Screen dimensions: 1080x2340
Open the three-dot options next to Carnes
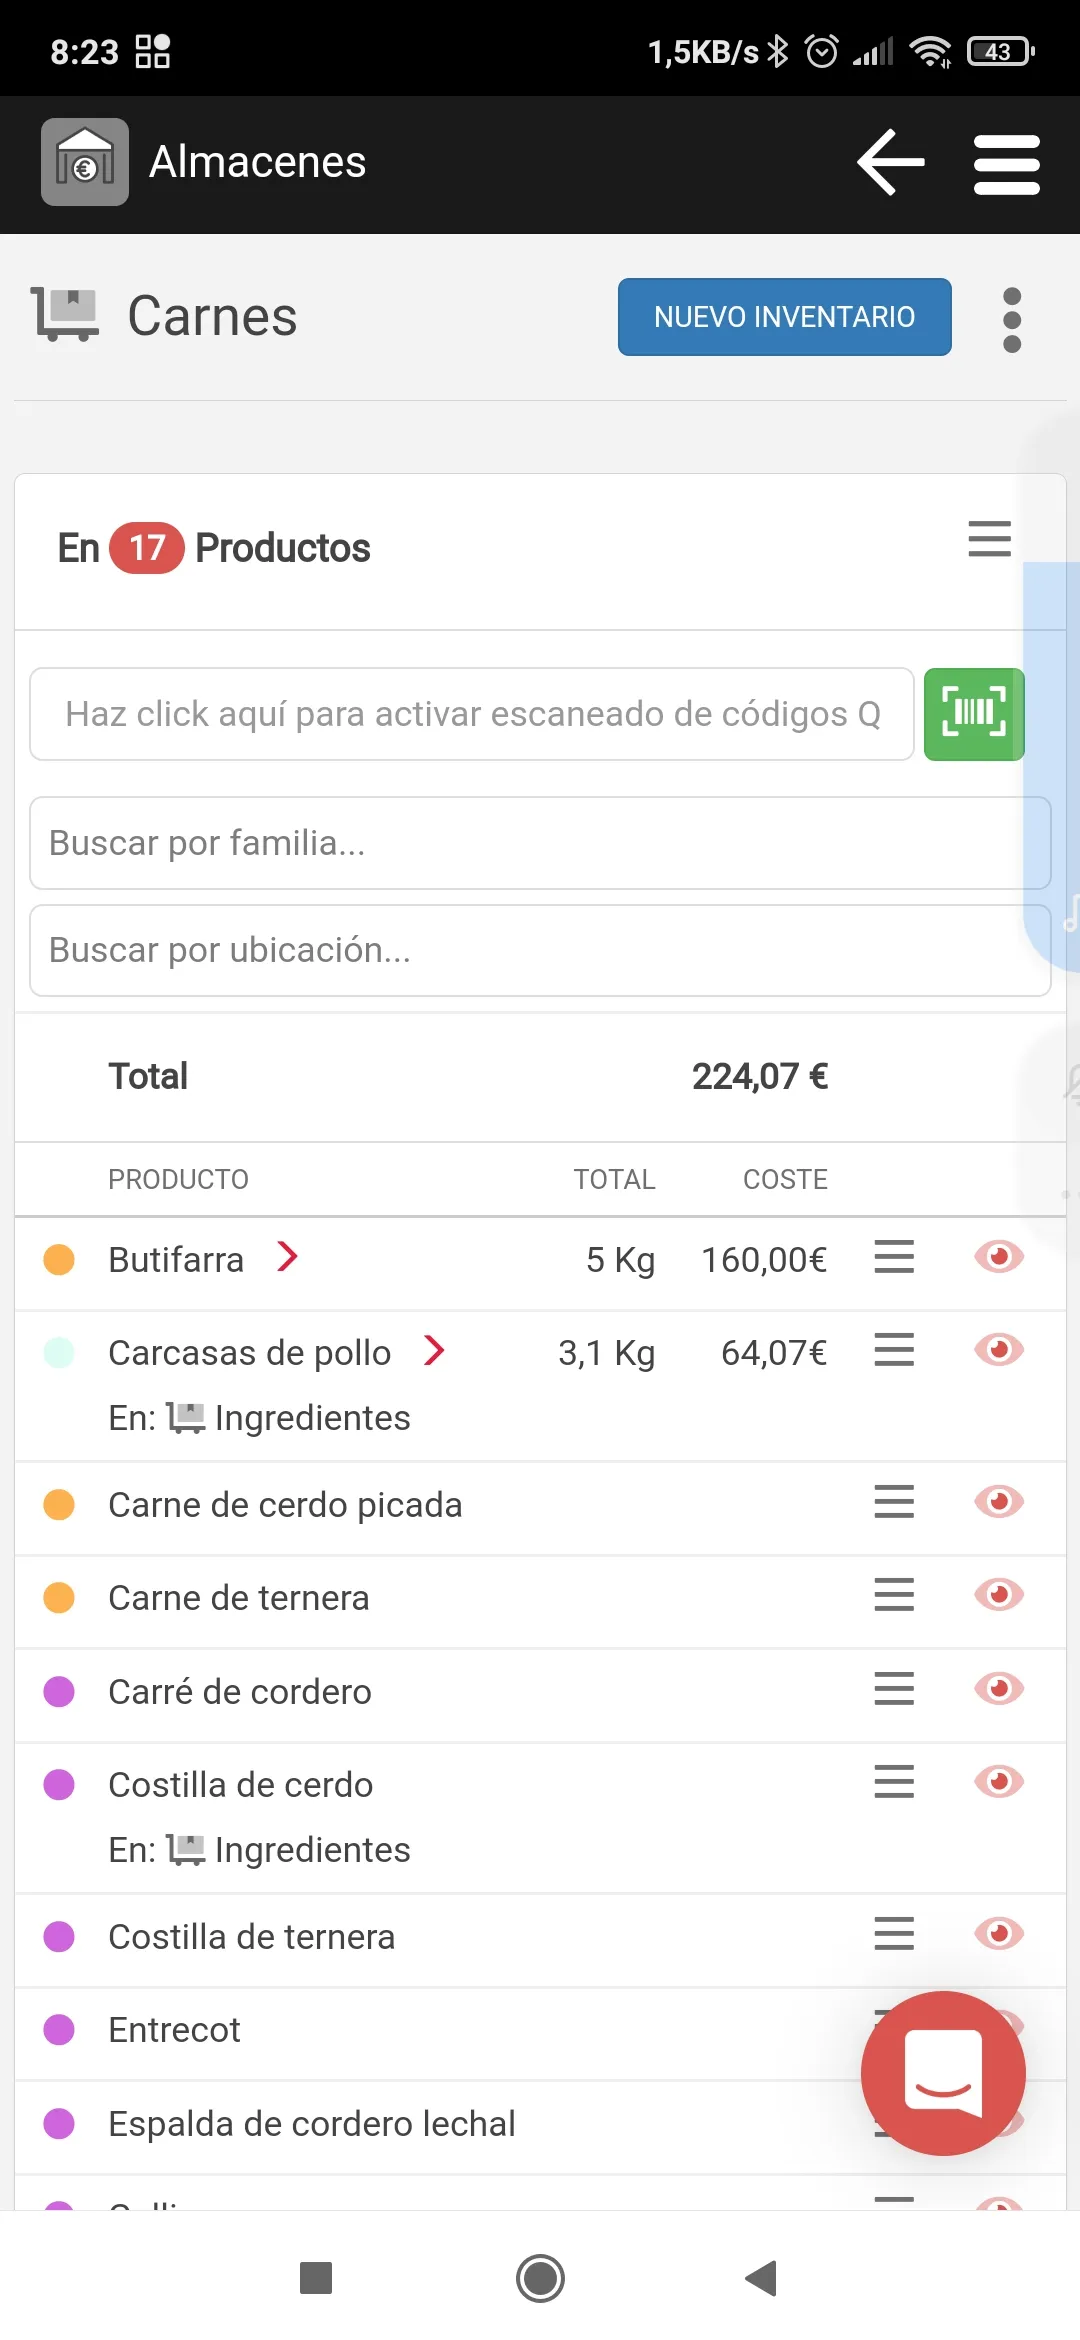1012,320
